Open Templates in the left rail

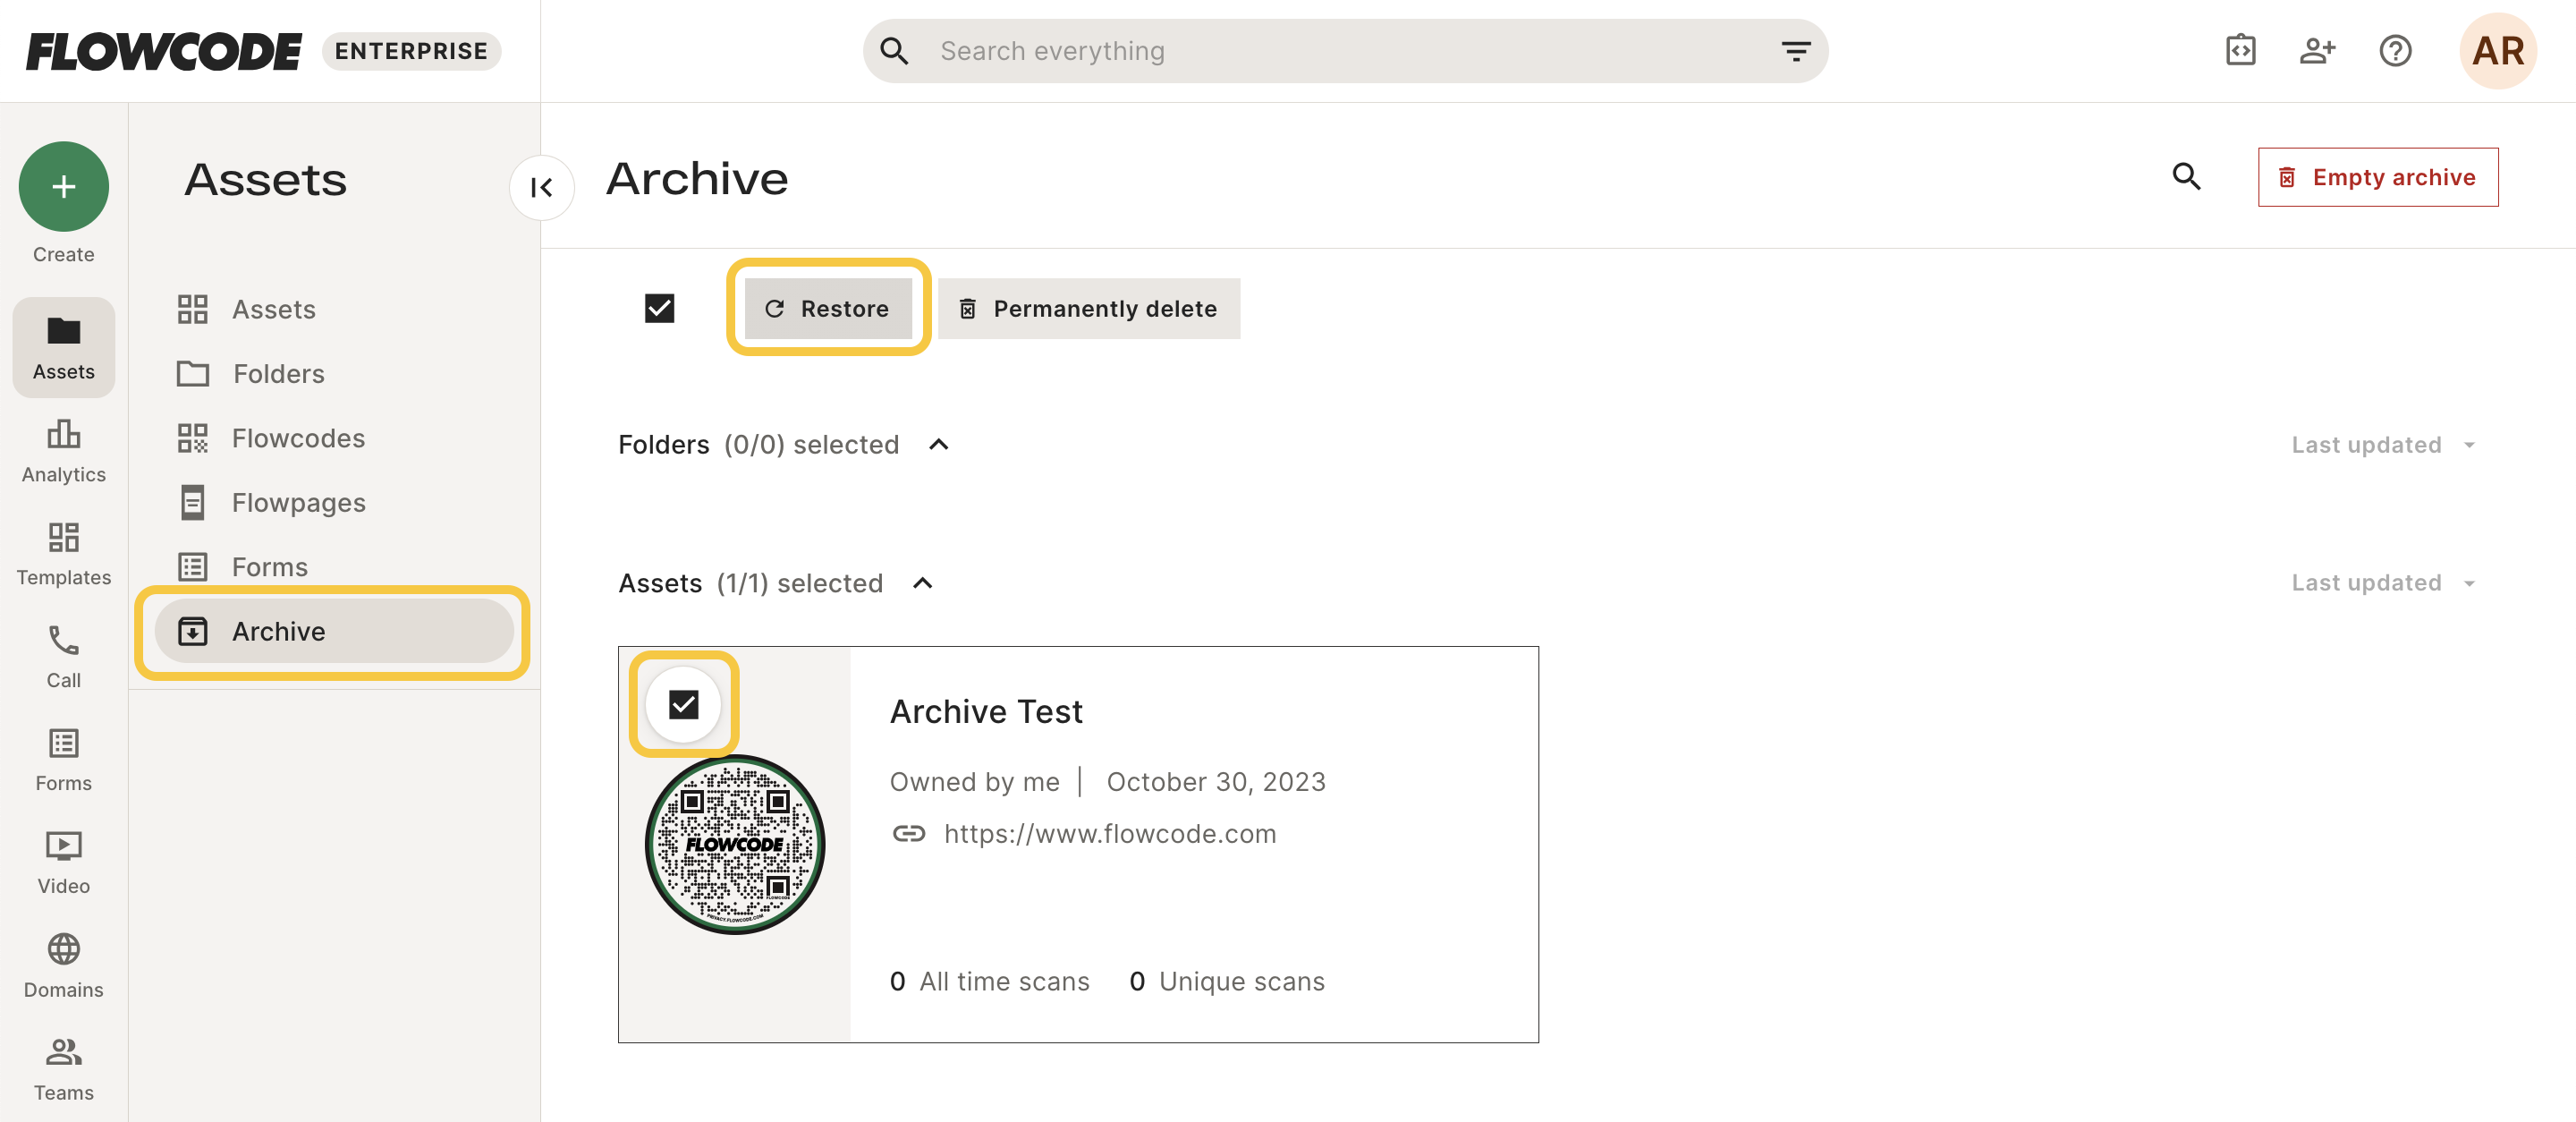tap(63, 554)
